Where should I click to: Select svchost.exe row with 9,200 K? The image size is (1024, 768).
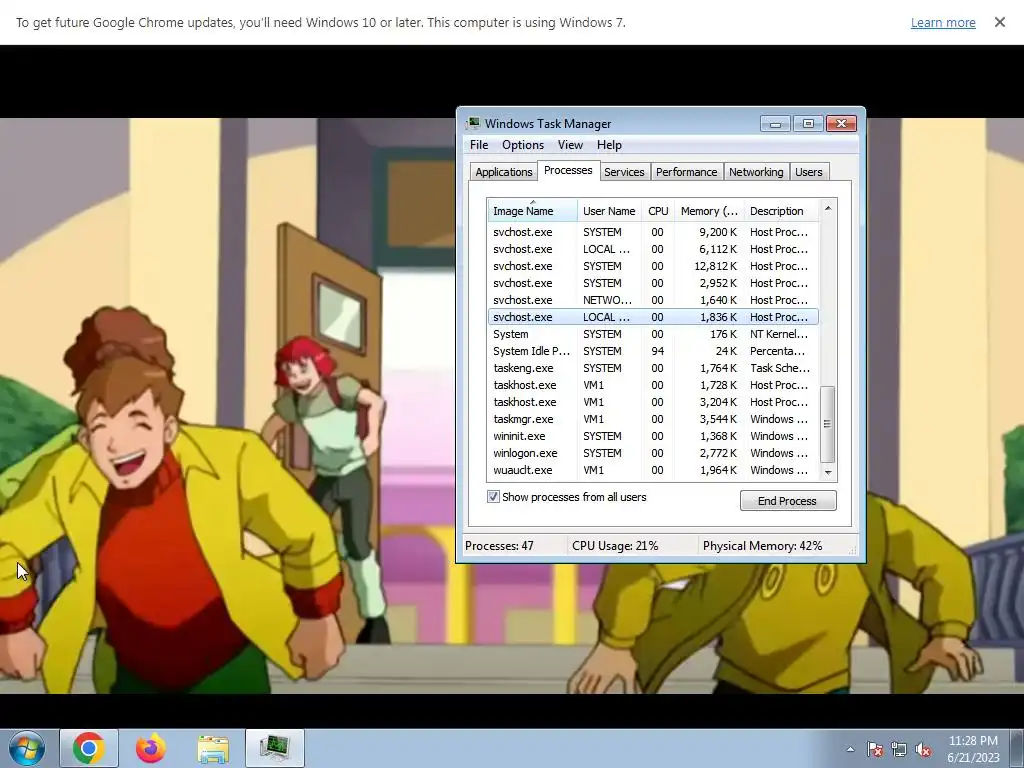pos(653,232)
